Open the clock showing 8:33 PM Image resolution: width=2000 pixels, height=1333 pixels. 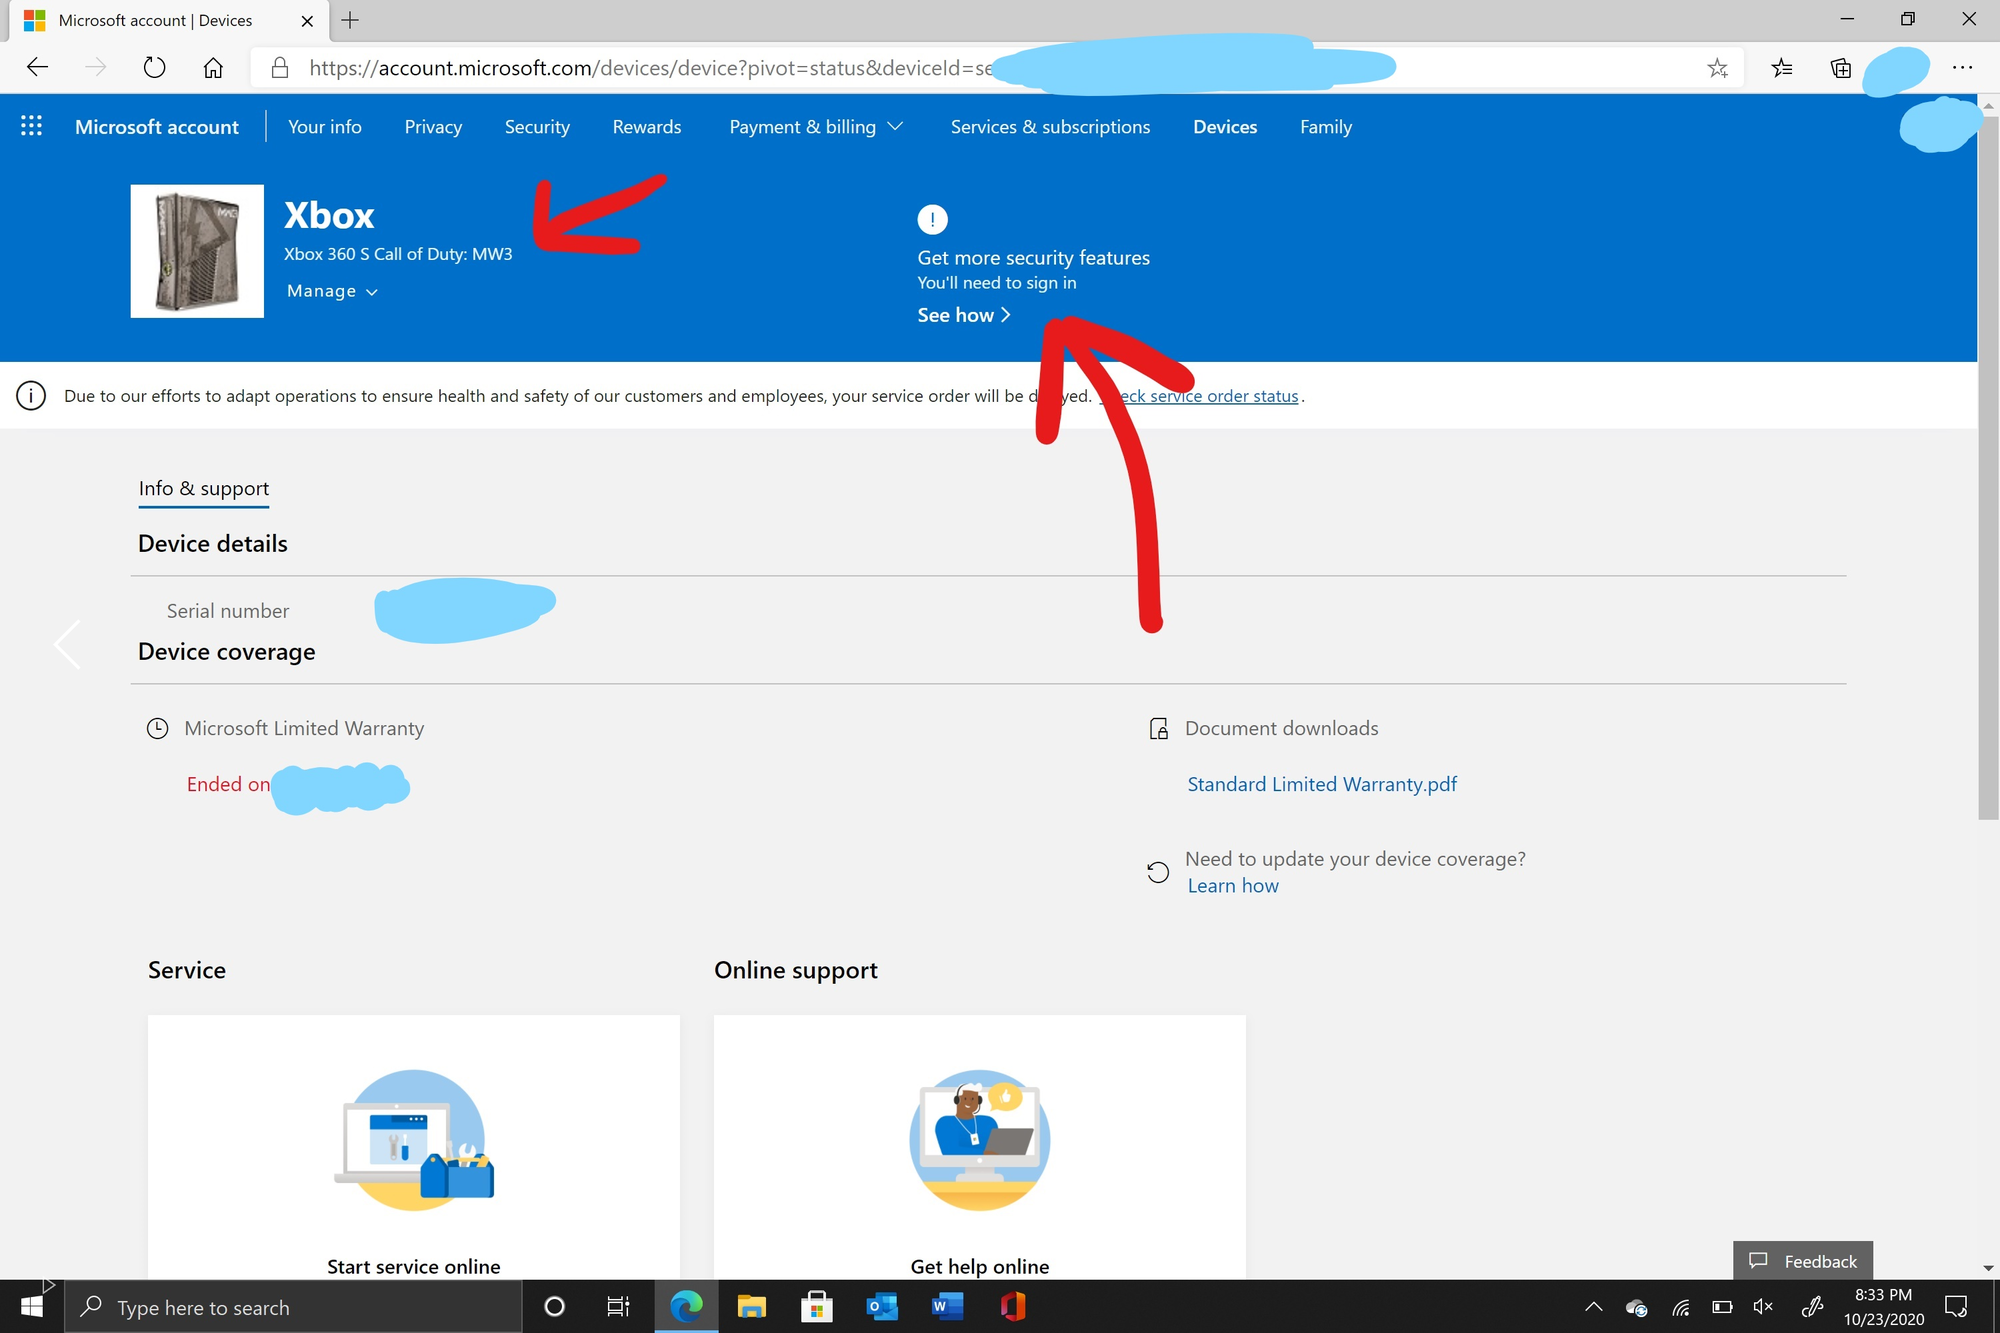click(x=1884, y=1307)
